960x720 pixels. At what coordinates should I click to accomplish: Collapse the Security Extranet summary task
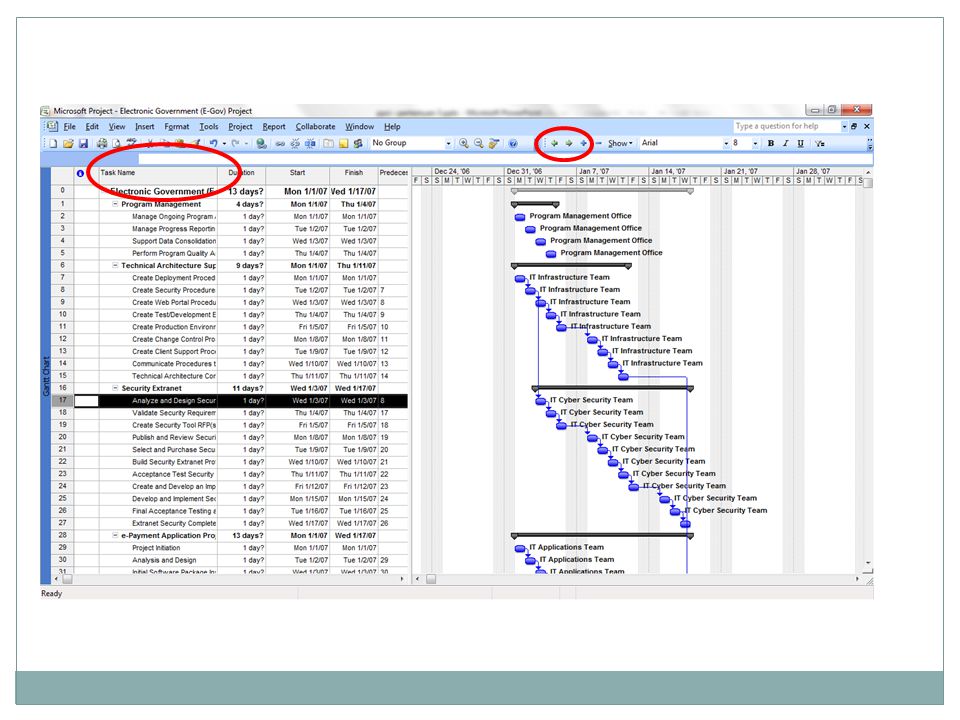114,388
